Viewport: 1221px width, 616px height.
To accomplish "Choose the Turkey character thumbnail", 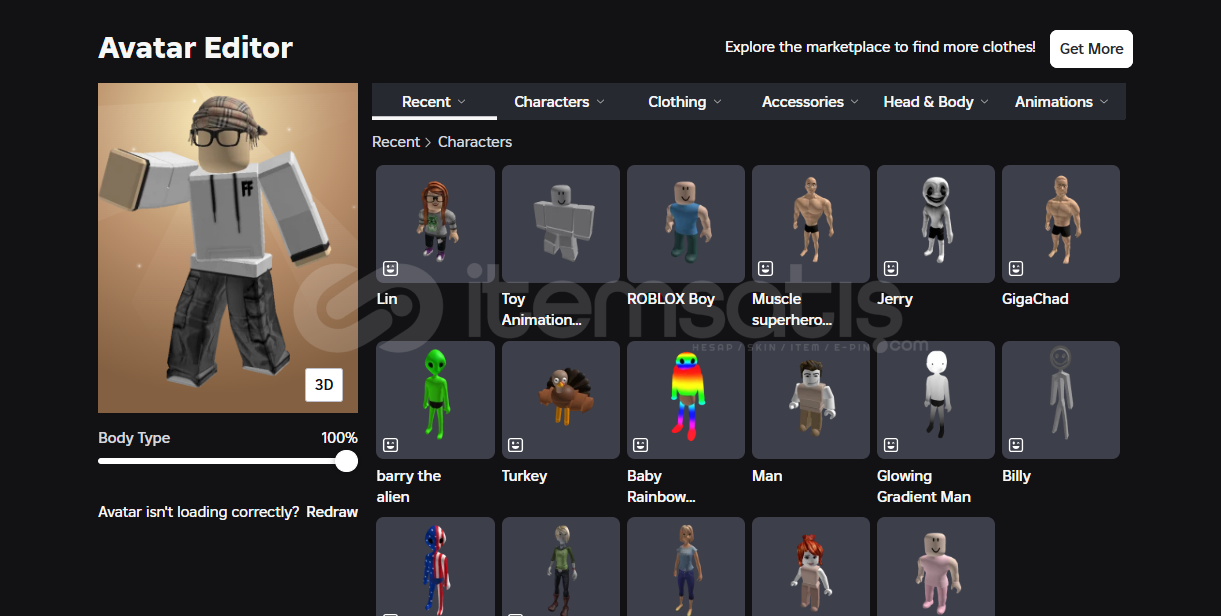I will coord(561,400).
